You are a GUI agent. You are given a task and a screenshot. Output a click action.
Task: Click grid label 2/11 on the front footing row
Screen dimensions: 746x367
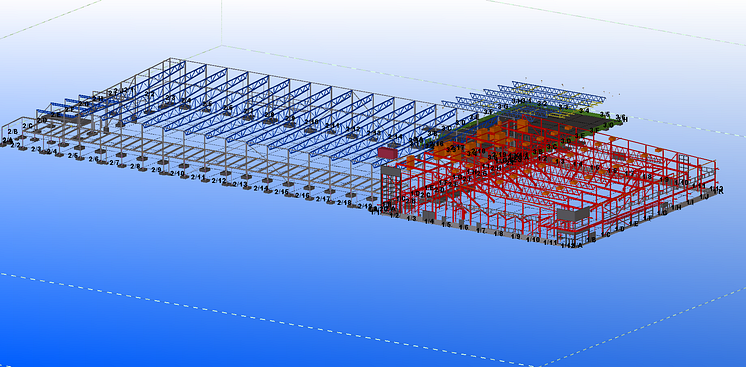coord(197,177)
